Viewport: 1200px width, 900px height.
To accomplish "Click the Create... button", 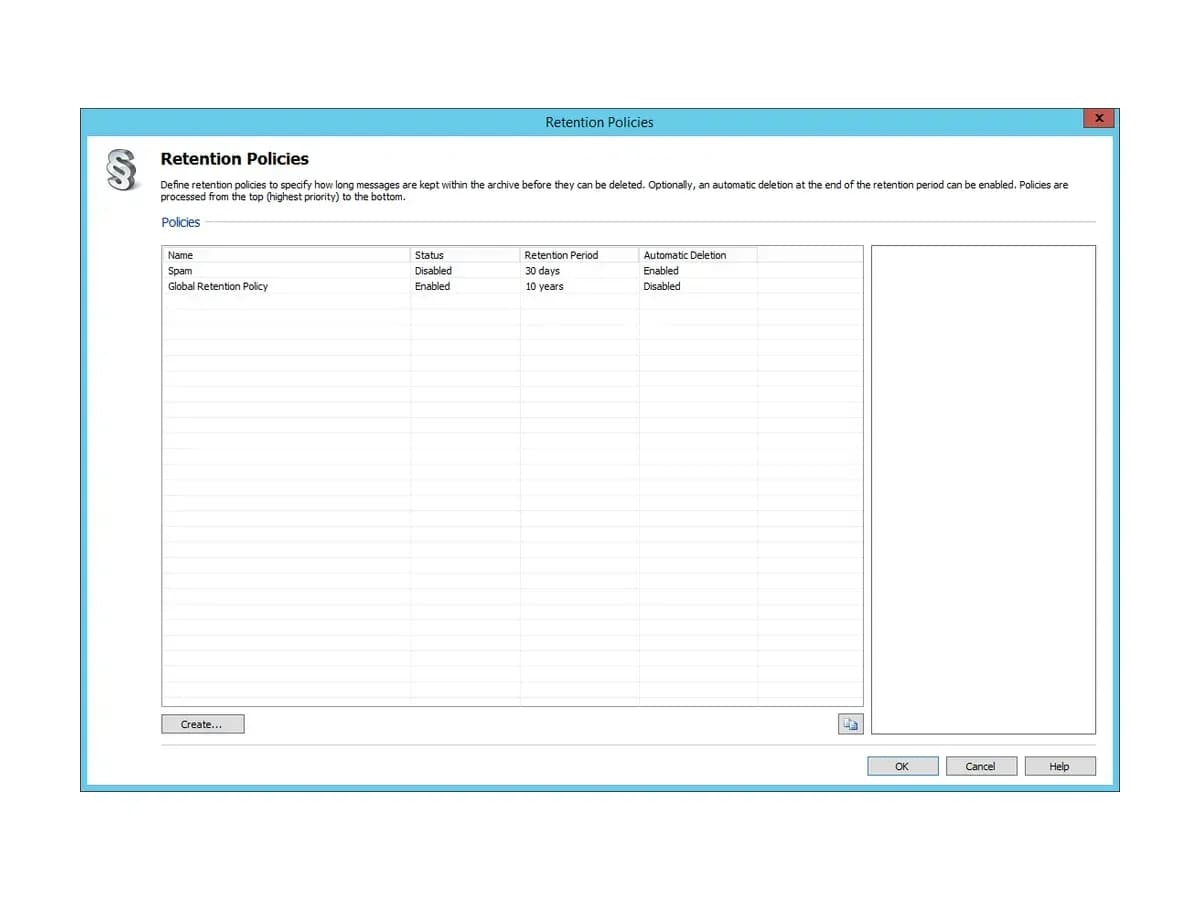I will pos(202,724).
